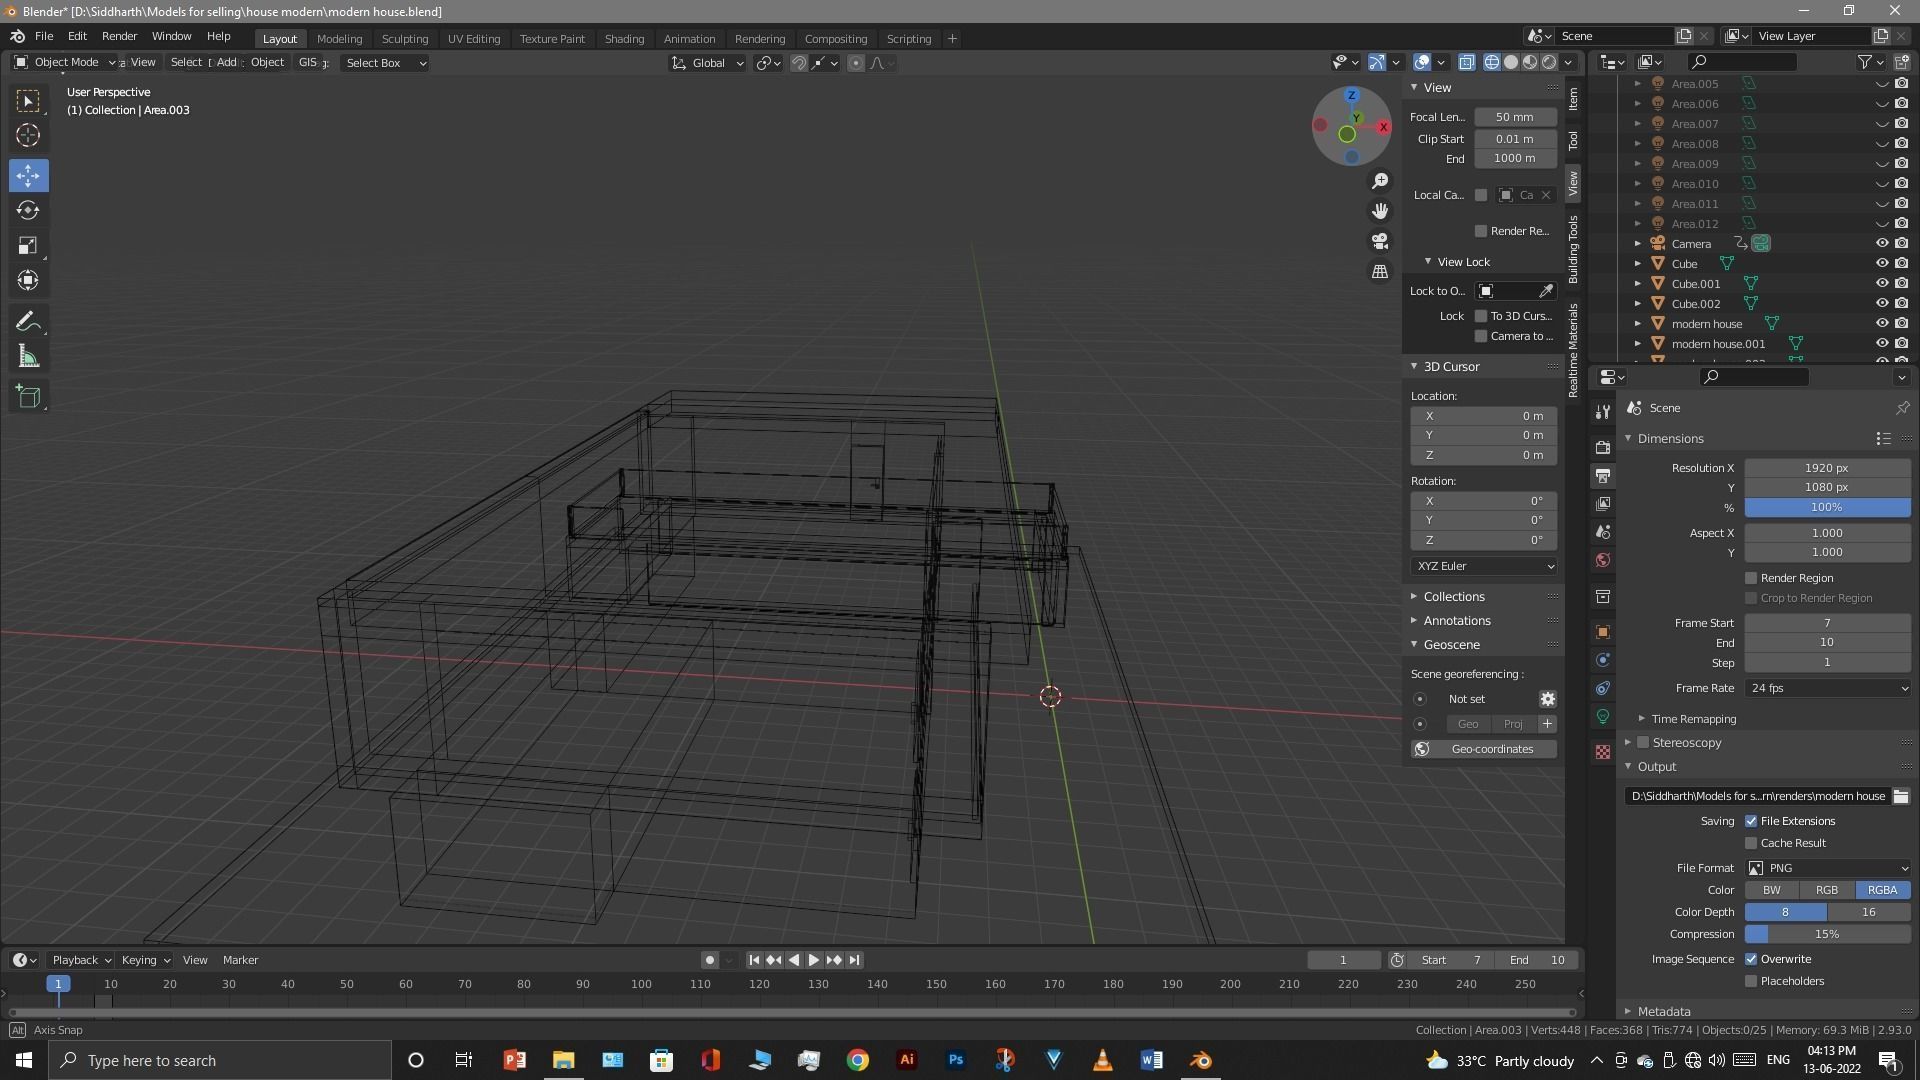Jump to the timeline end frame button

click(x=854, y=960)
